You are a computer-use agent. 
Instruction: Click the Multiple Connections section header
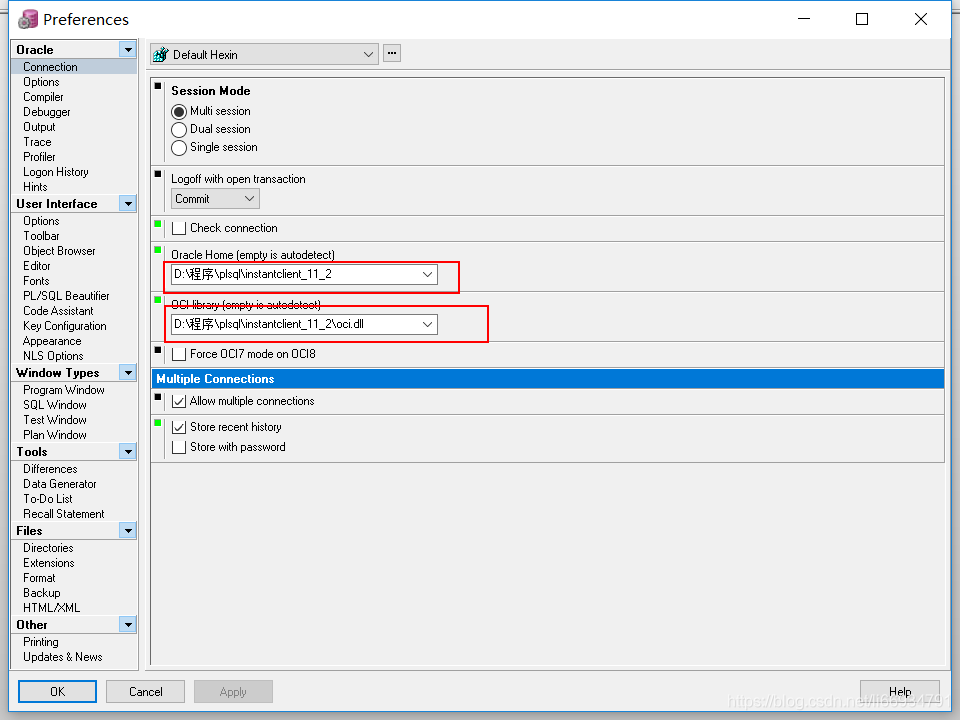coord(547,379)
